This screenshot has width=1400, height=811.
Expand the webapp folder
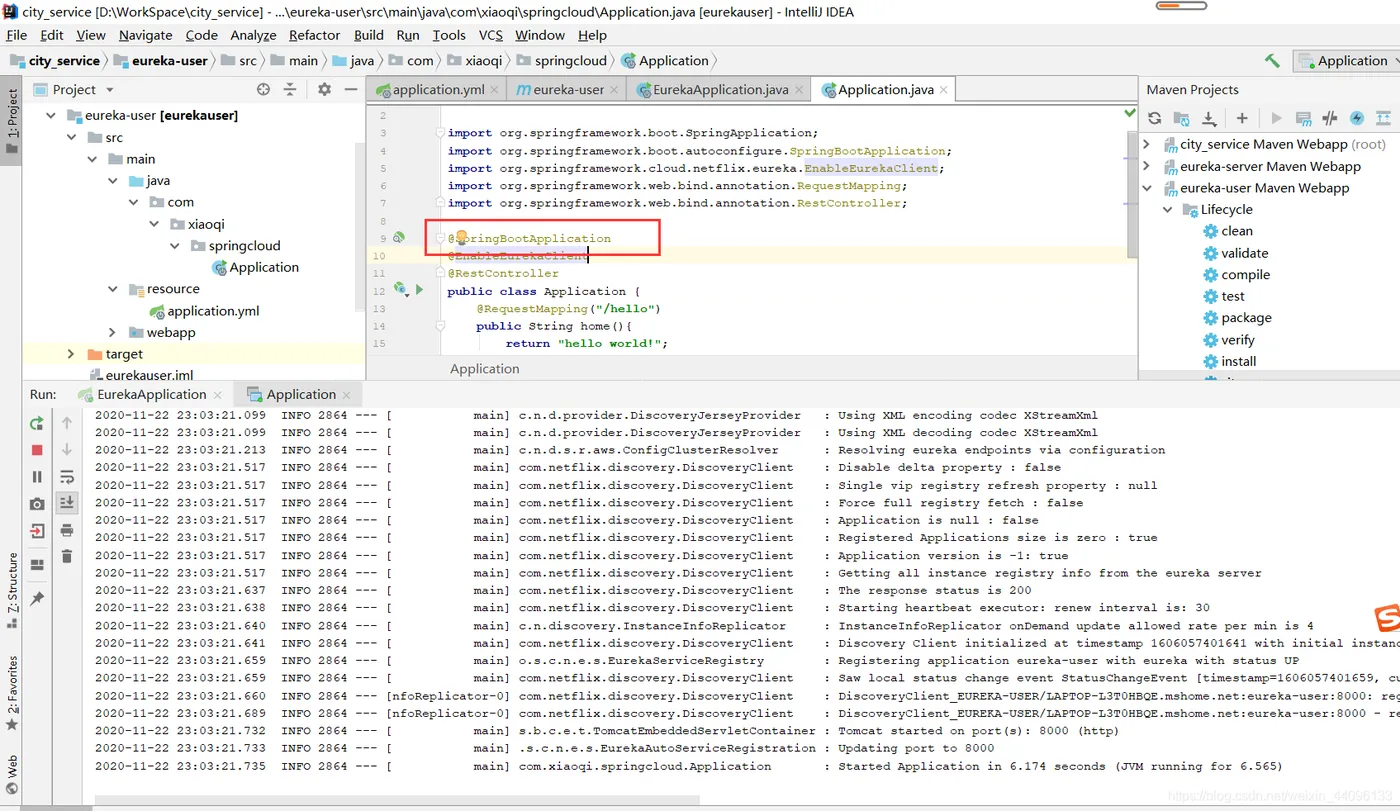113,332
